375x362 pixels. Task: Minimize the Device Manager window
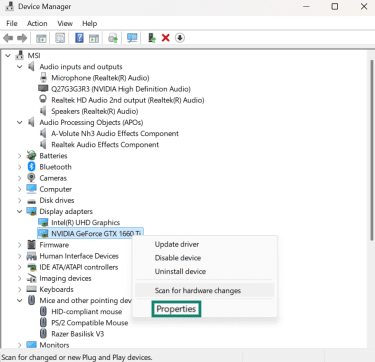click(307, 6)
